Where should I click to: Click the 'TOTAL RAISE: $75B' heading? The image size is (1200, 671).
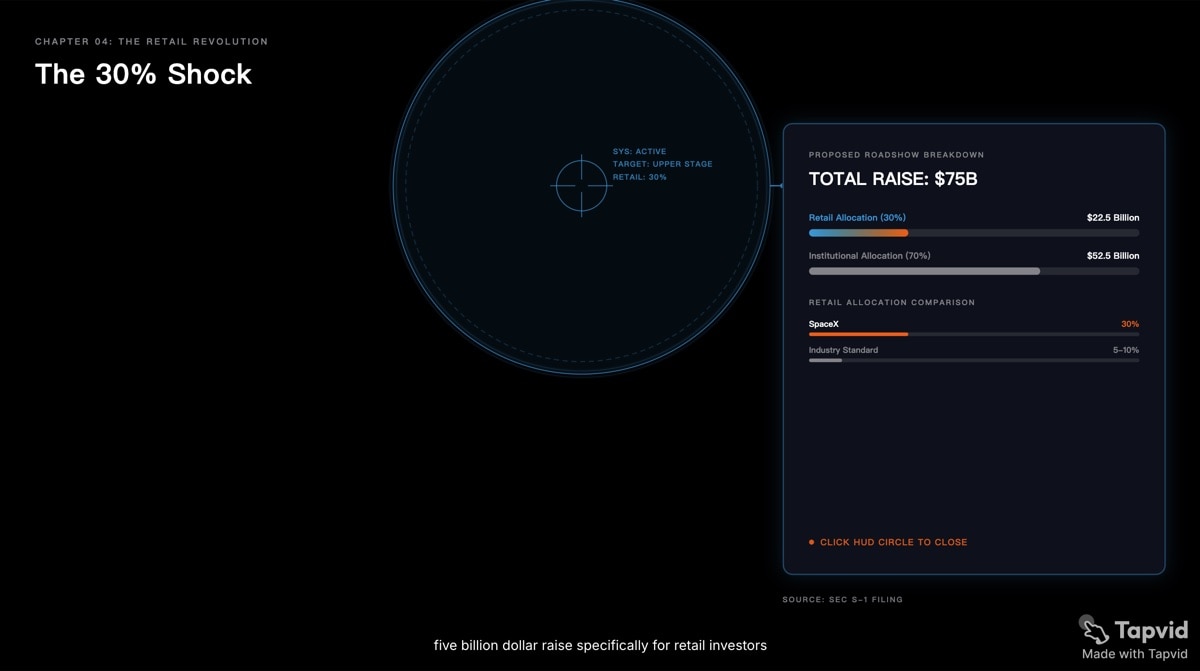[x=893, y=180]
